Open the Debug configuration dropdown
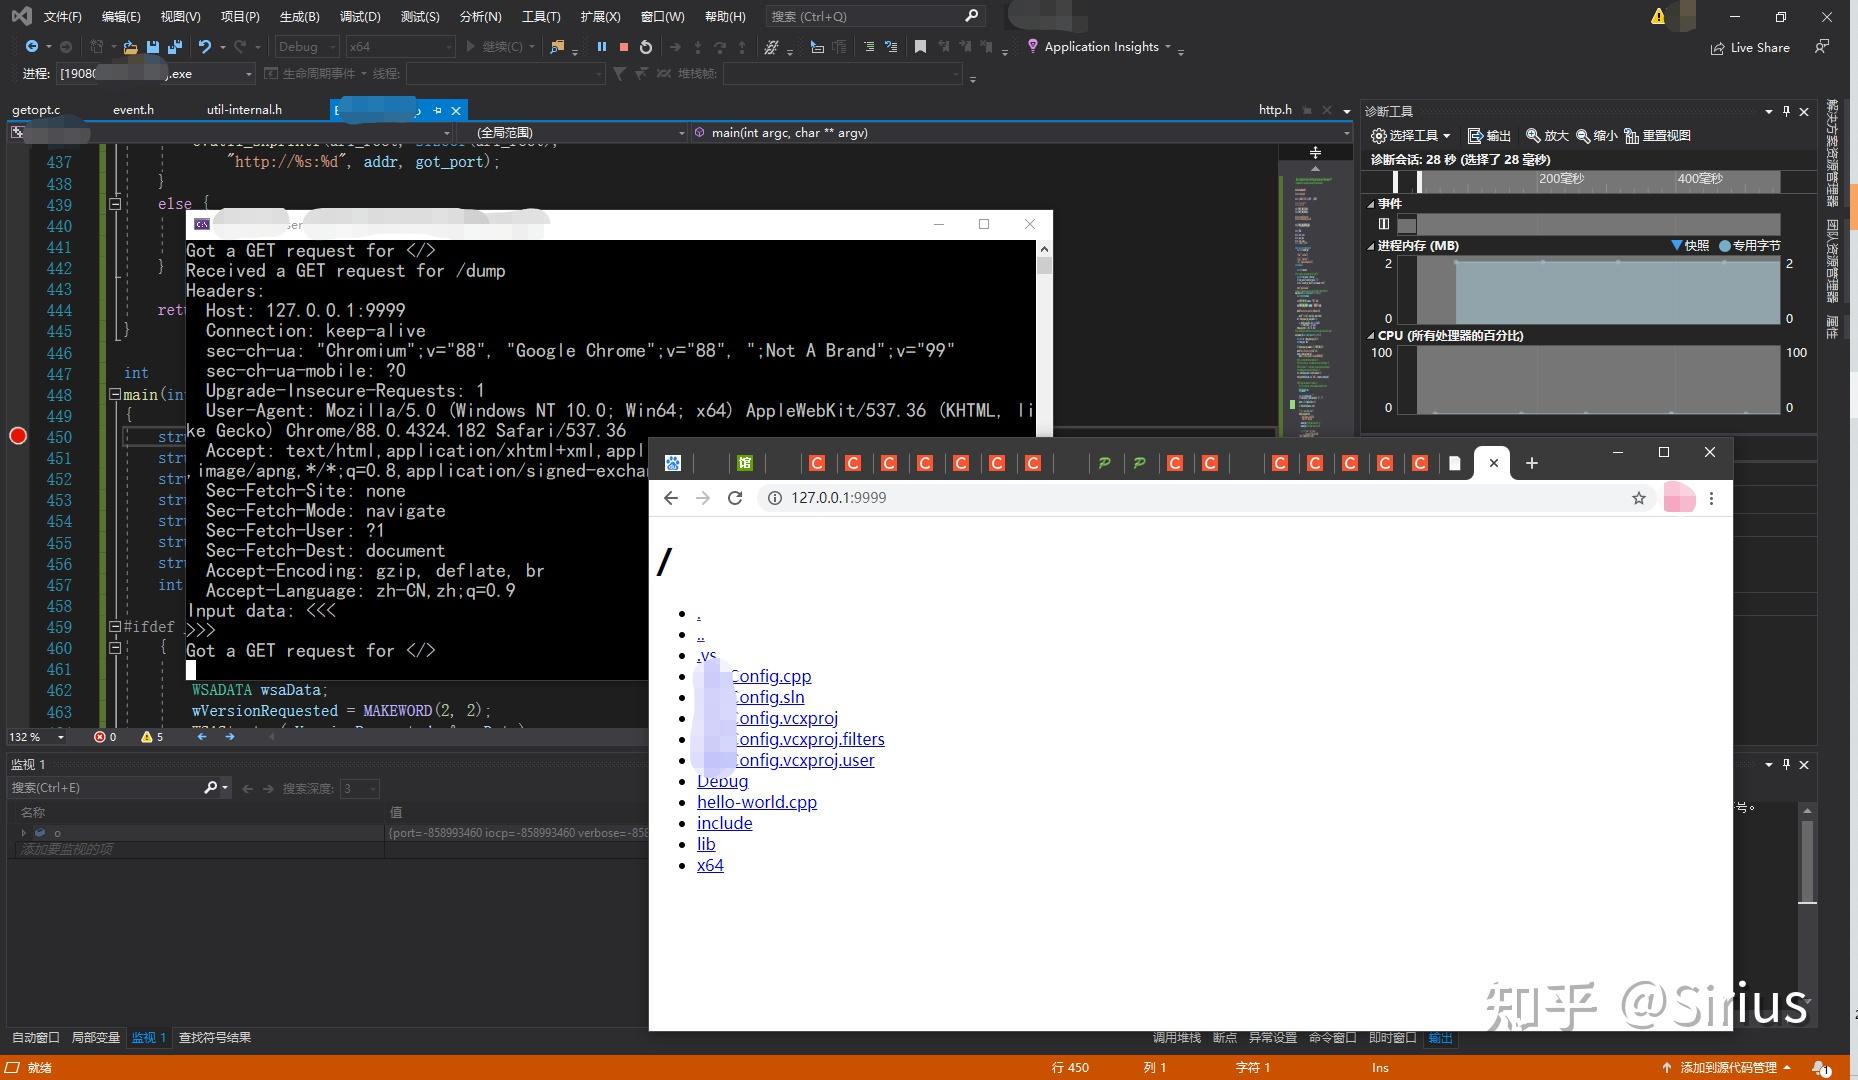The image size is (1858, 1080). pyautogui.click(x=306, y=47)
